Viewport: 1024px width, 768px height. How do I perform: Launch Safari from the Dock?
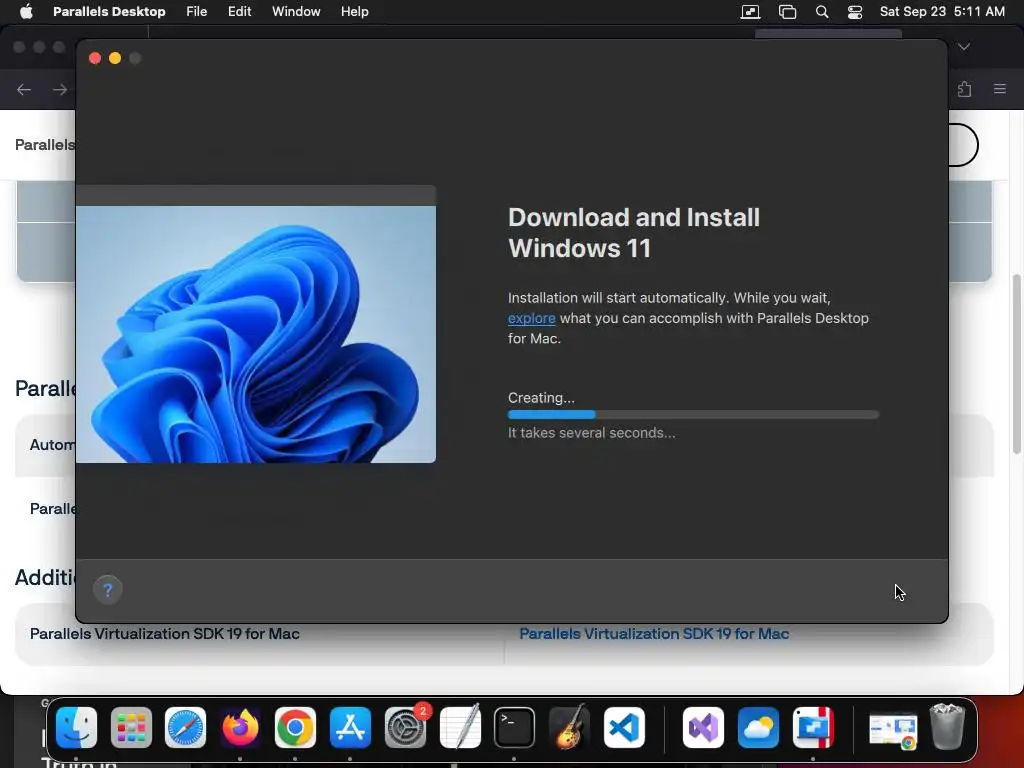[x=185, y=728]
